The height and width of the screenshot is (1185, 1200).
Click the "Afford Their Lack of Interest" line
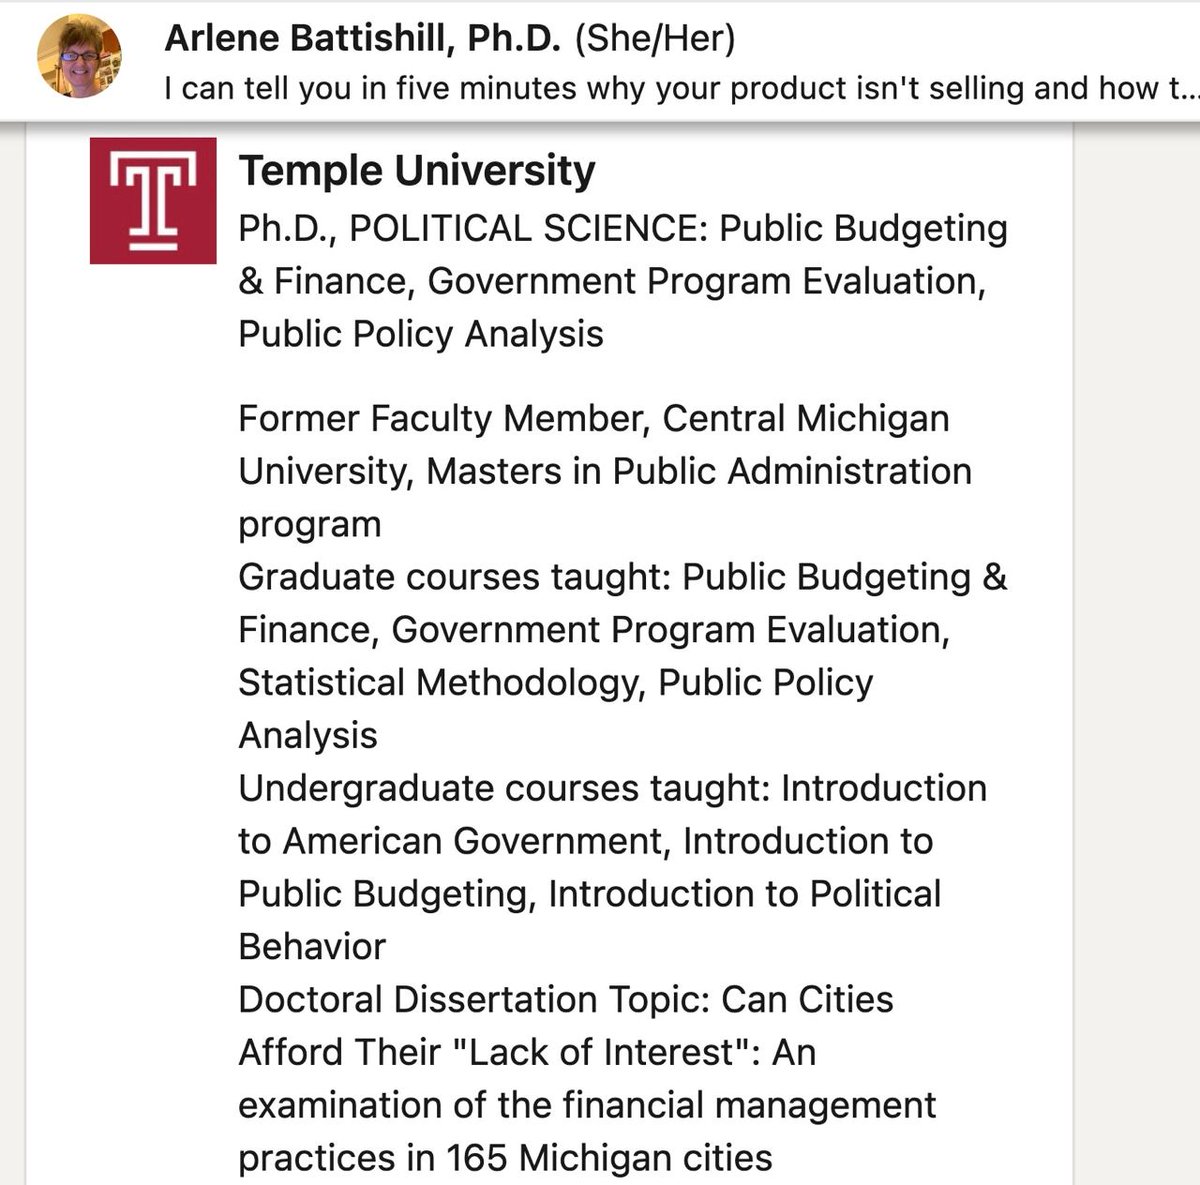[x=527, y=1052]
